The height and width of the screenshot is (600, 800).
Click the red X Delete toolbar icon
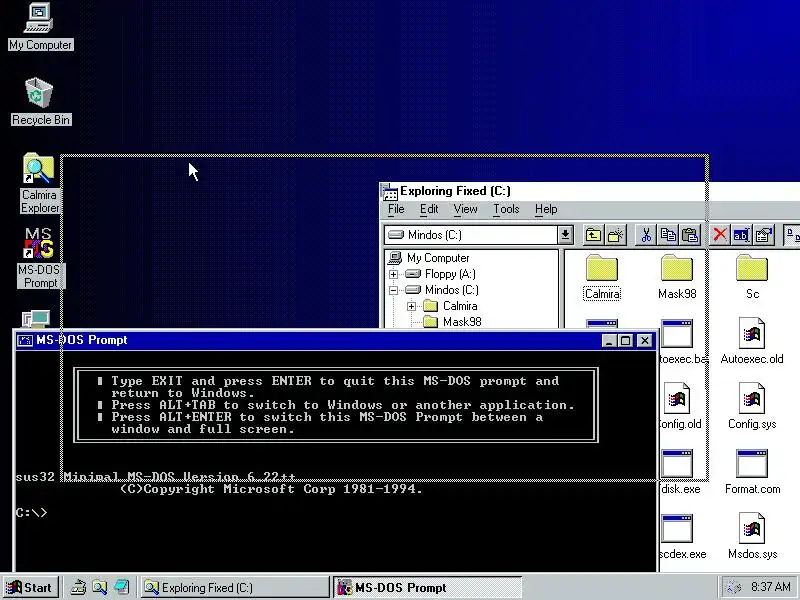[720, 235]
